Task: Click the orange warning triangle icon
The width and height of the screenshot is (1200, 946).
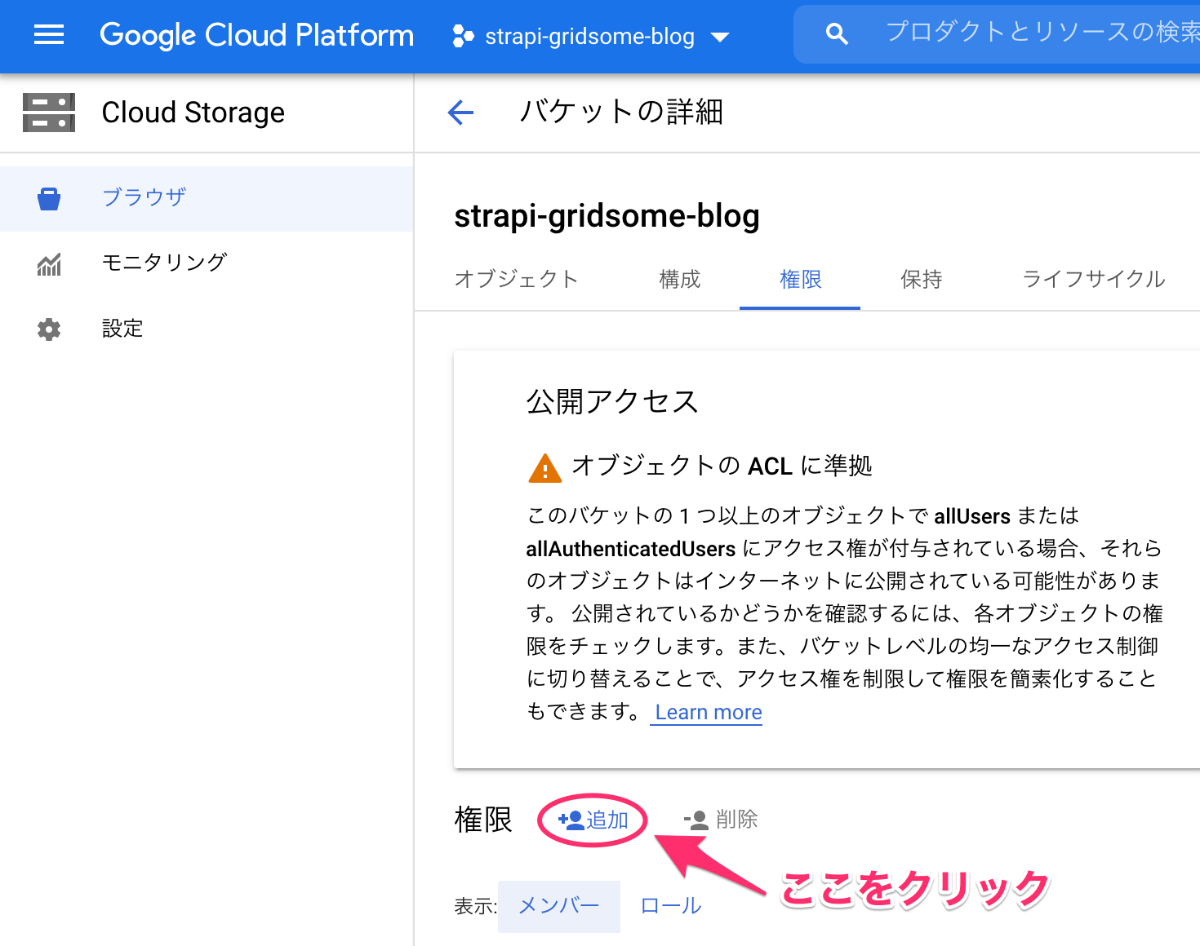Action: point(544,467)
